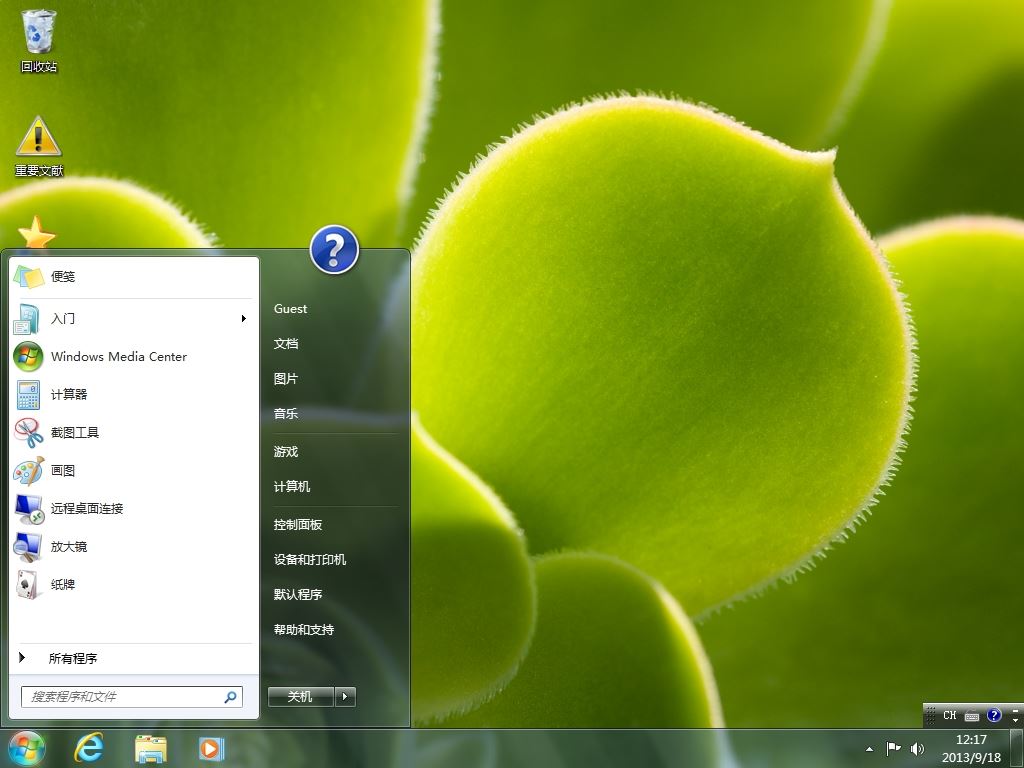The image size is (1024, 768).
Task: Open 控制面板 Control Panel
Action: [298, 524]
